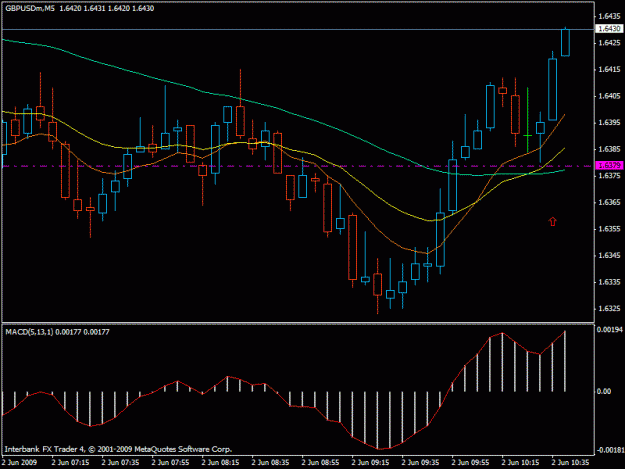Click the red up-arrow signal marker
Screen dimensions: 625x469
pyautogui.click(x=552, y=222)
